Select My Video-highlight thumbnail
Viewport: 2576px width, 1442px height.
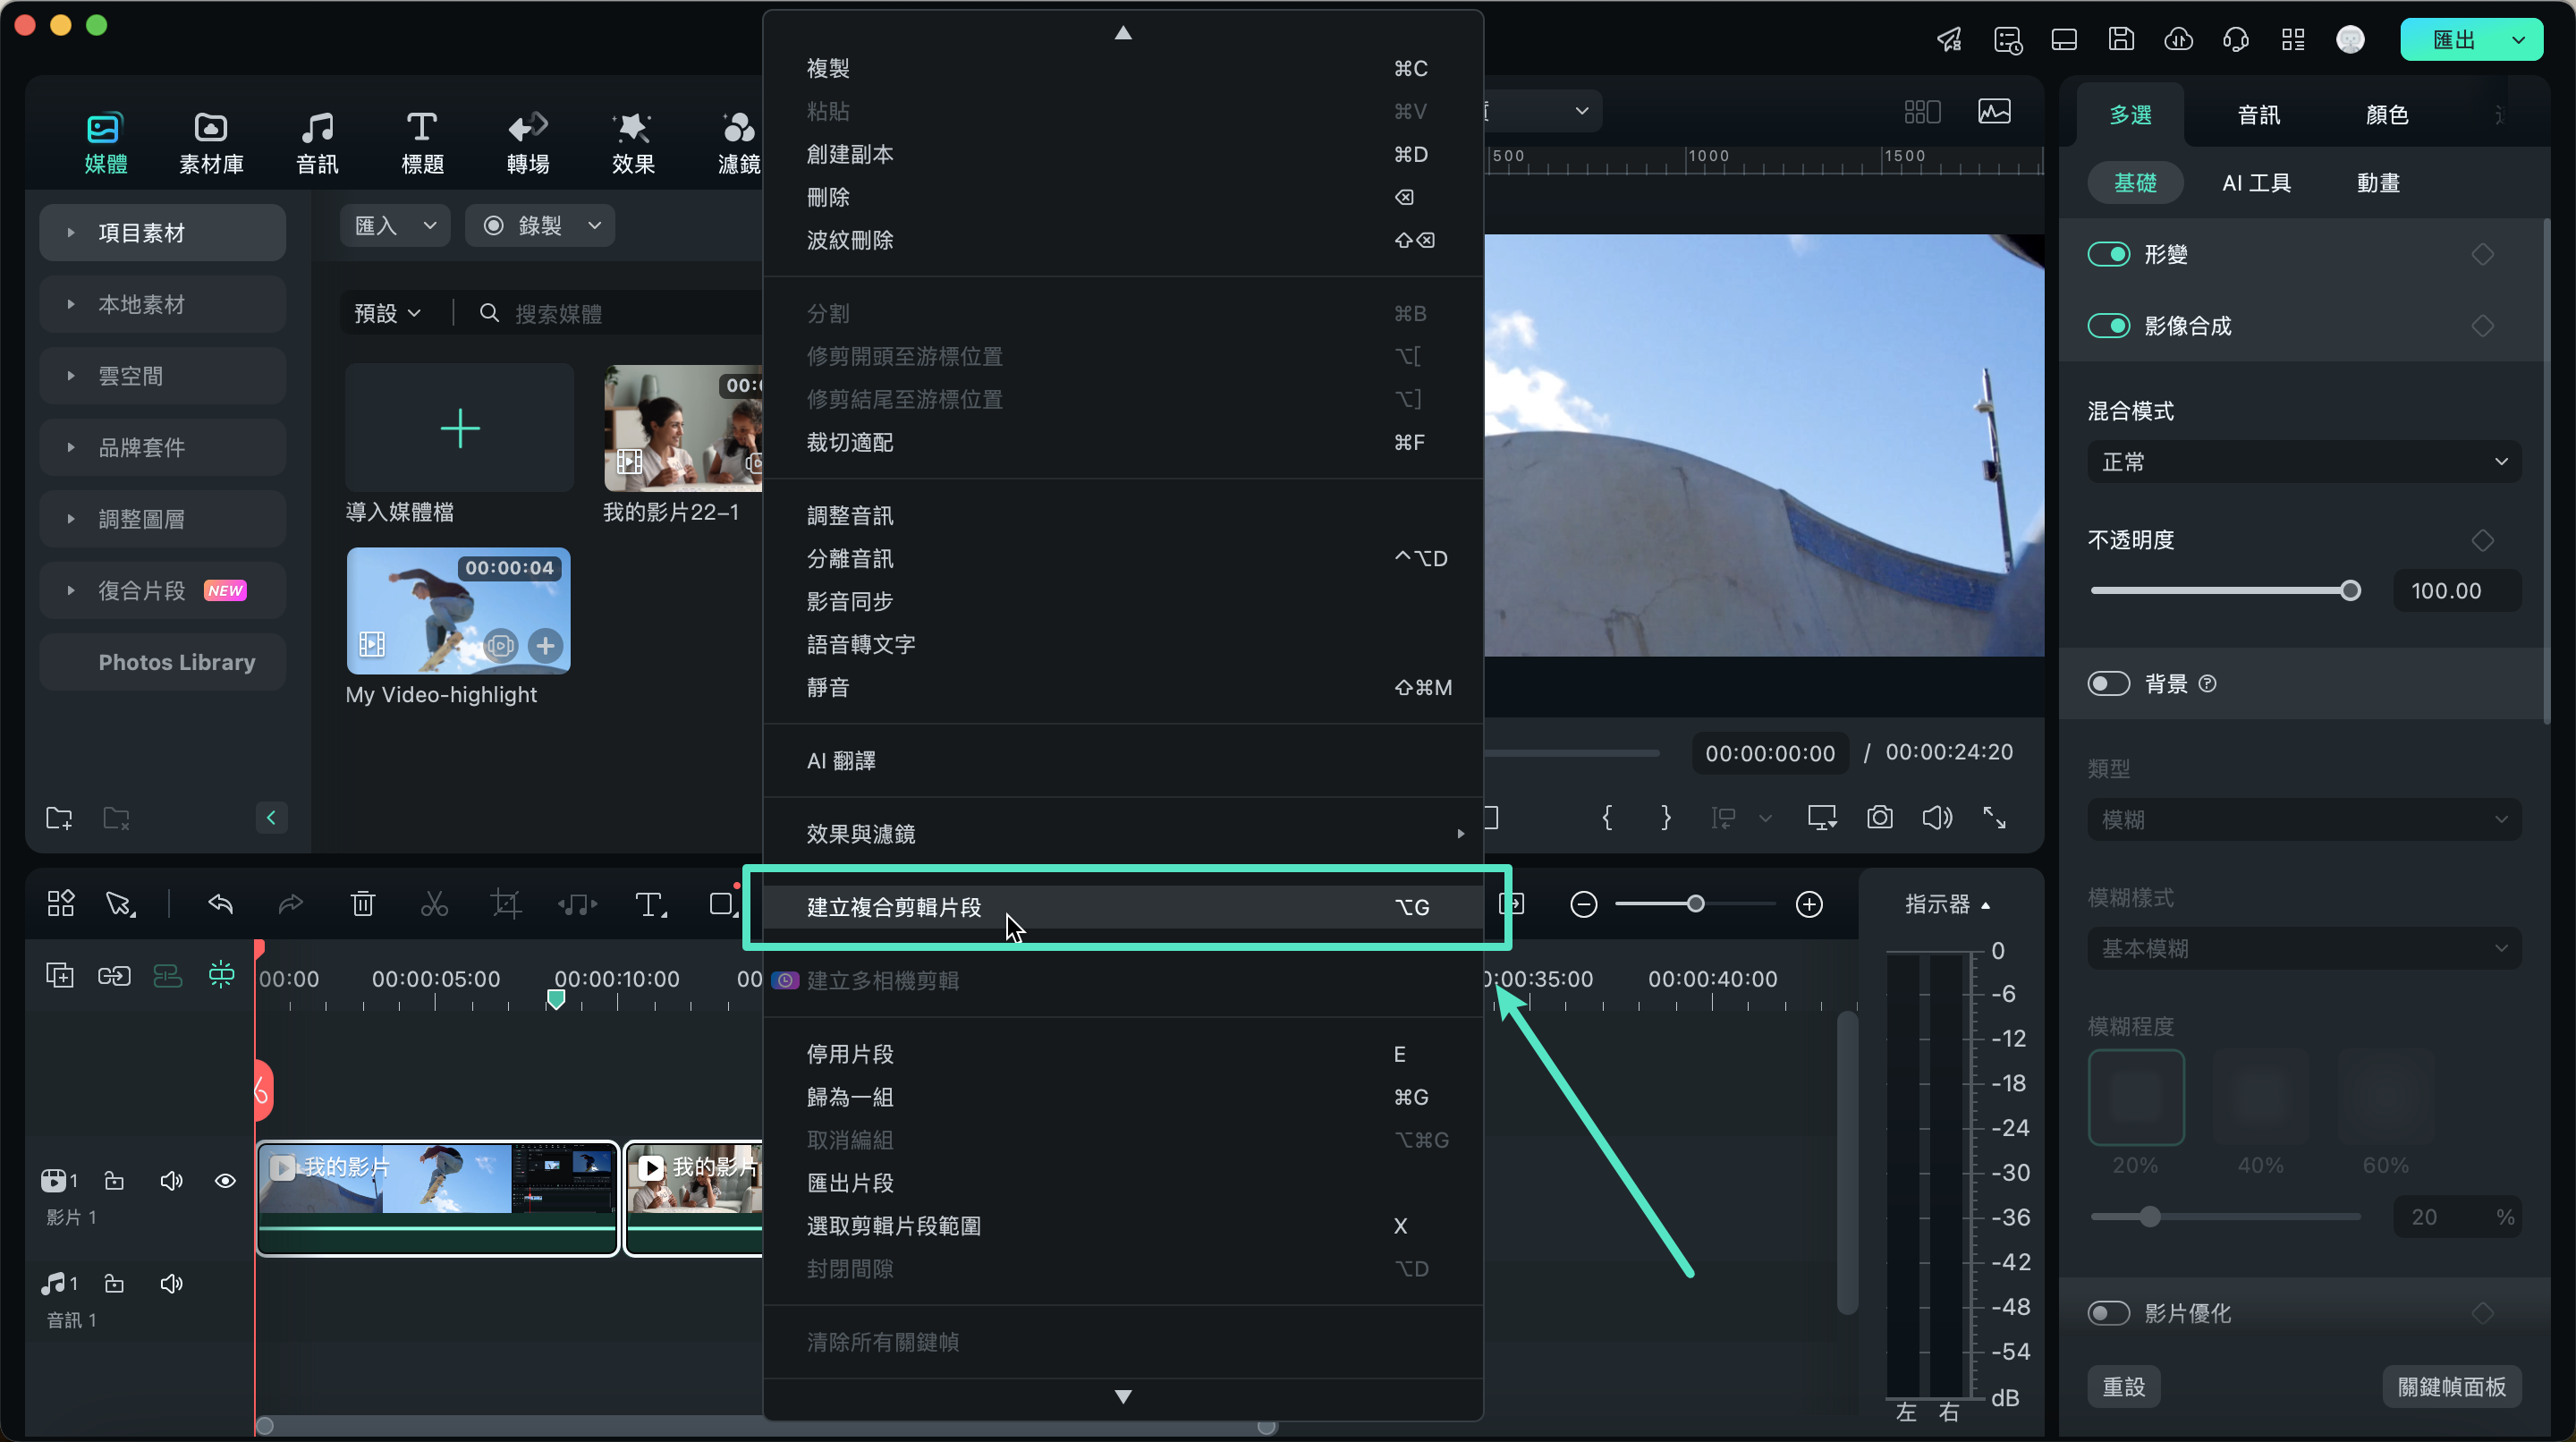[x=458, y=610]
